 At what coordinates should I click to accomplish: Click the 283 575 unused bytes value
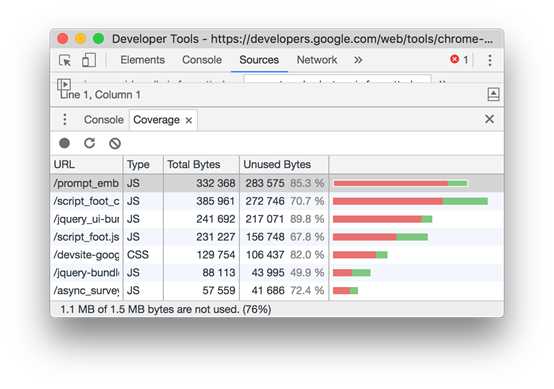coord(265,183)
